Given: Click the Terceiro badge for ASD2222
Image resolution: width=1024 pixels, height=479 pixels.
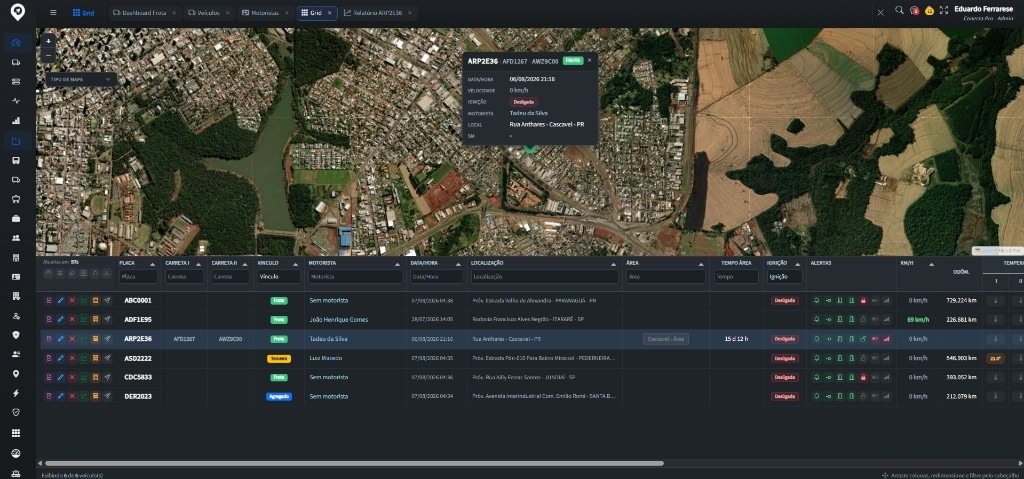Looking at the screenshot, I should 279,358.
